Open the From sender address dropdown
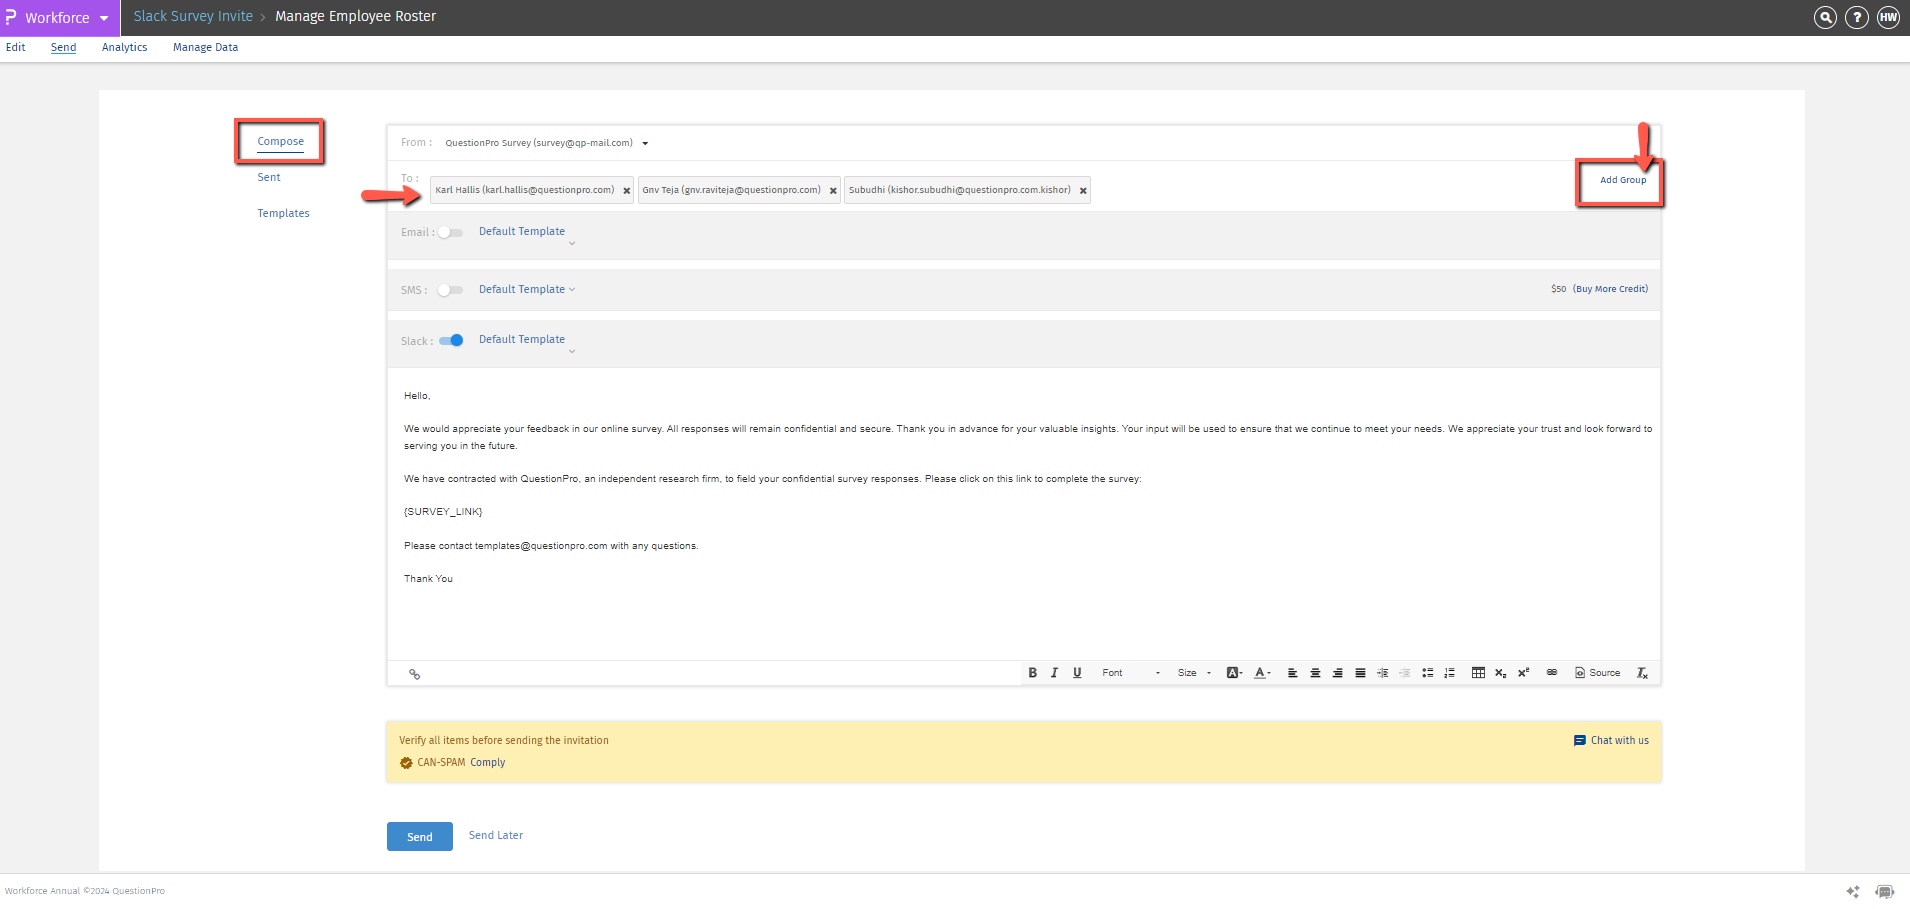This screenshot has width=1910, height=909. click(x=645, y=144)
